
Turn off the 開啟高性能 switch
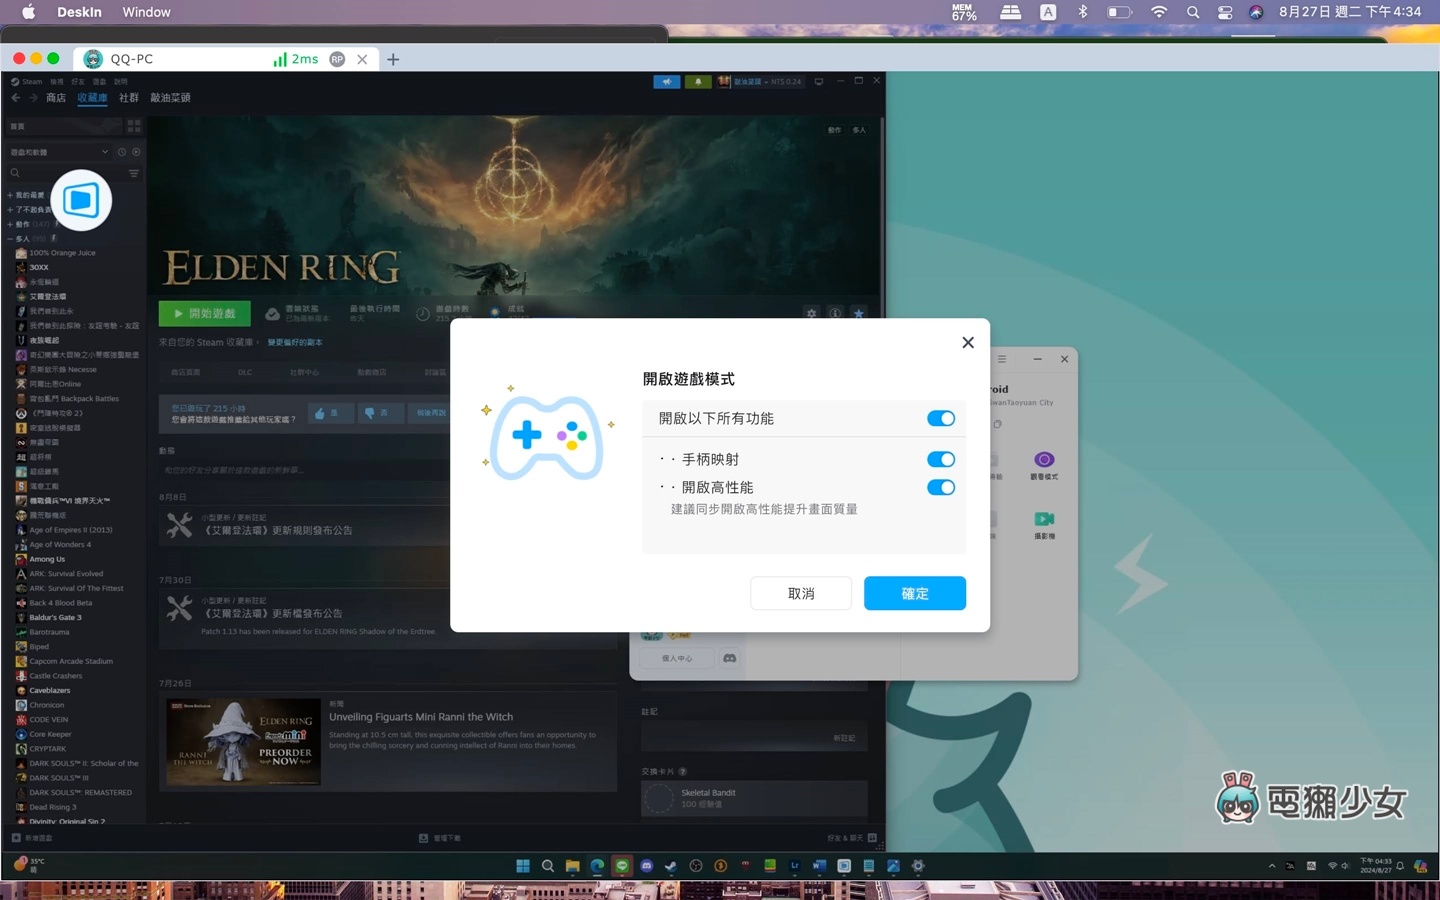point(940,487)
